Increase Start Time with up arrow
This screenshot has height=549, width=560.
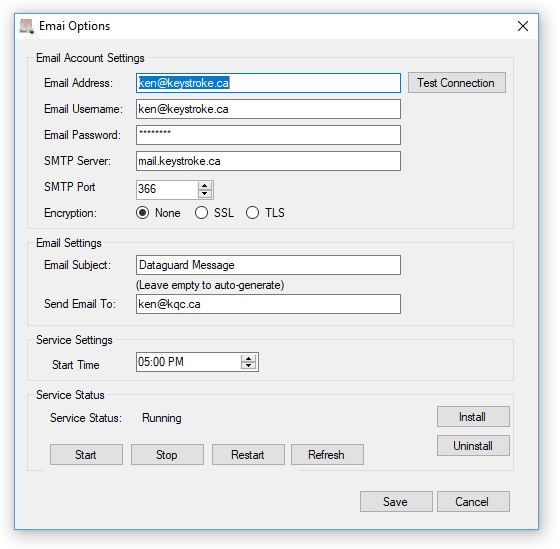(248, 358)
